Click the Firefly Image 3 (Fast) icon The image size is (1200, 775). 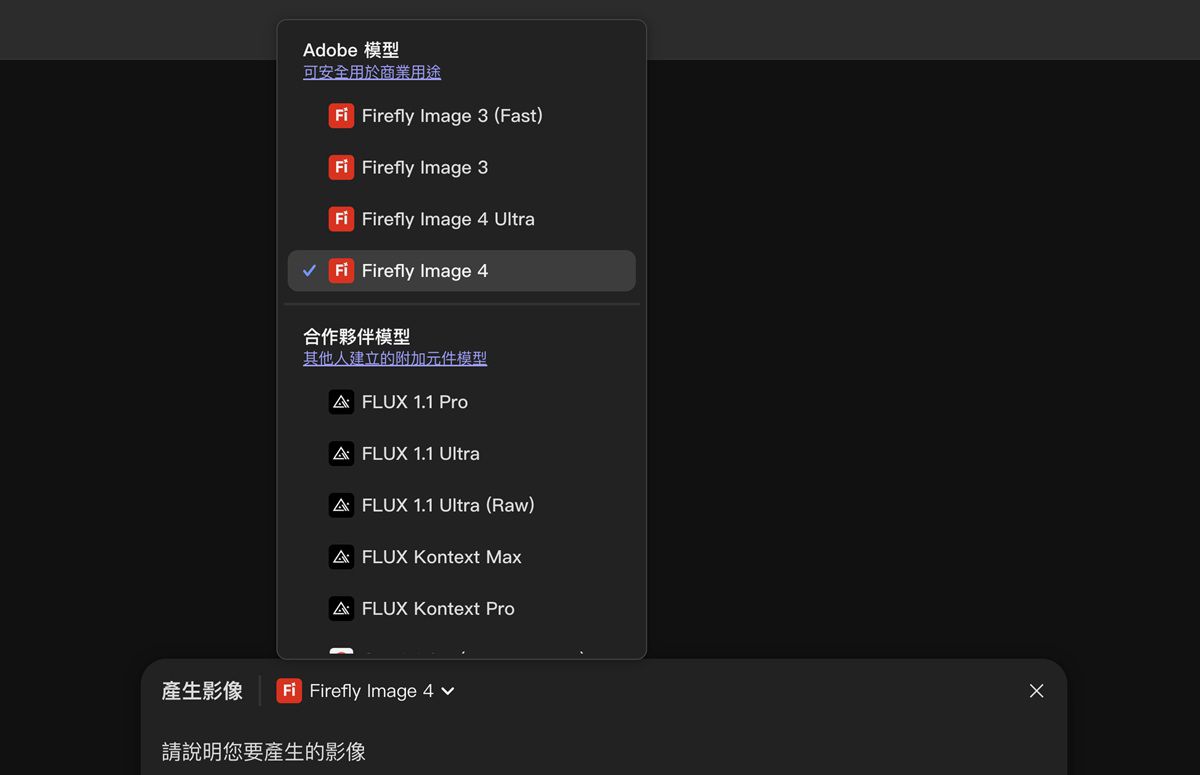point(341,116)
